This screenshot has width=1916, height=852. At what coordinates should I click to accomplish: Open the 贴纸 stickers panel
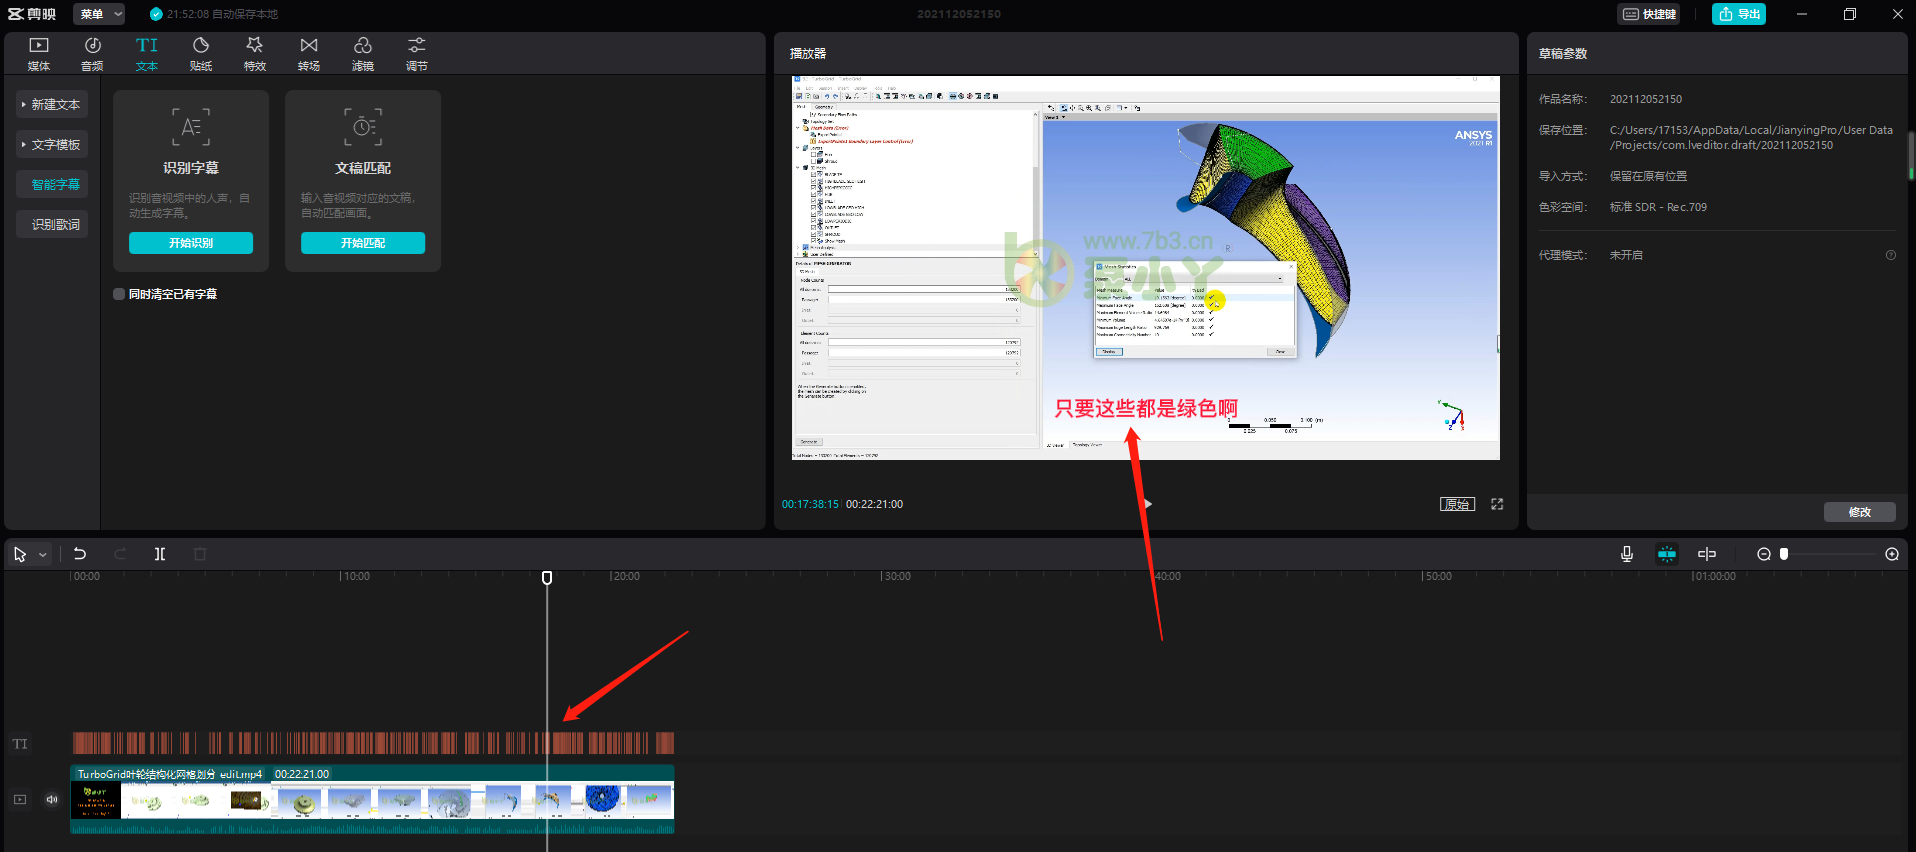201,53
